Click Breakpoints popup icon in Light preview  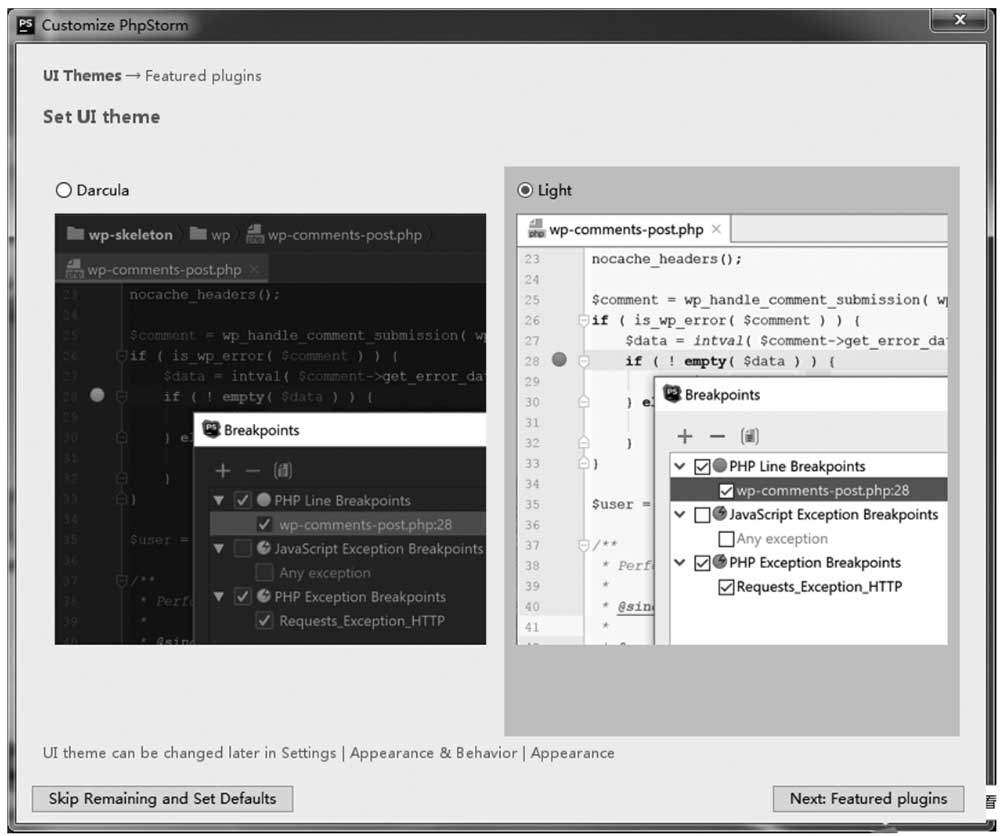tap(672, 393)
